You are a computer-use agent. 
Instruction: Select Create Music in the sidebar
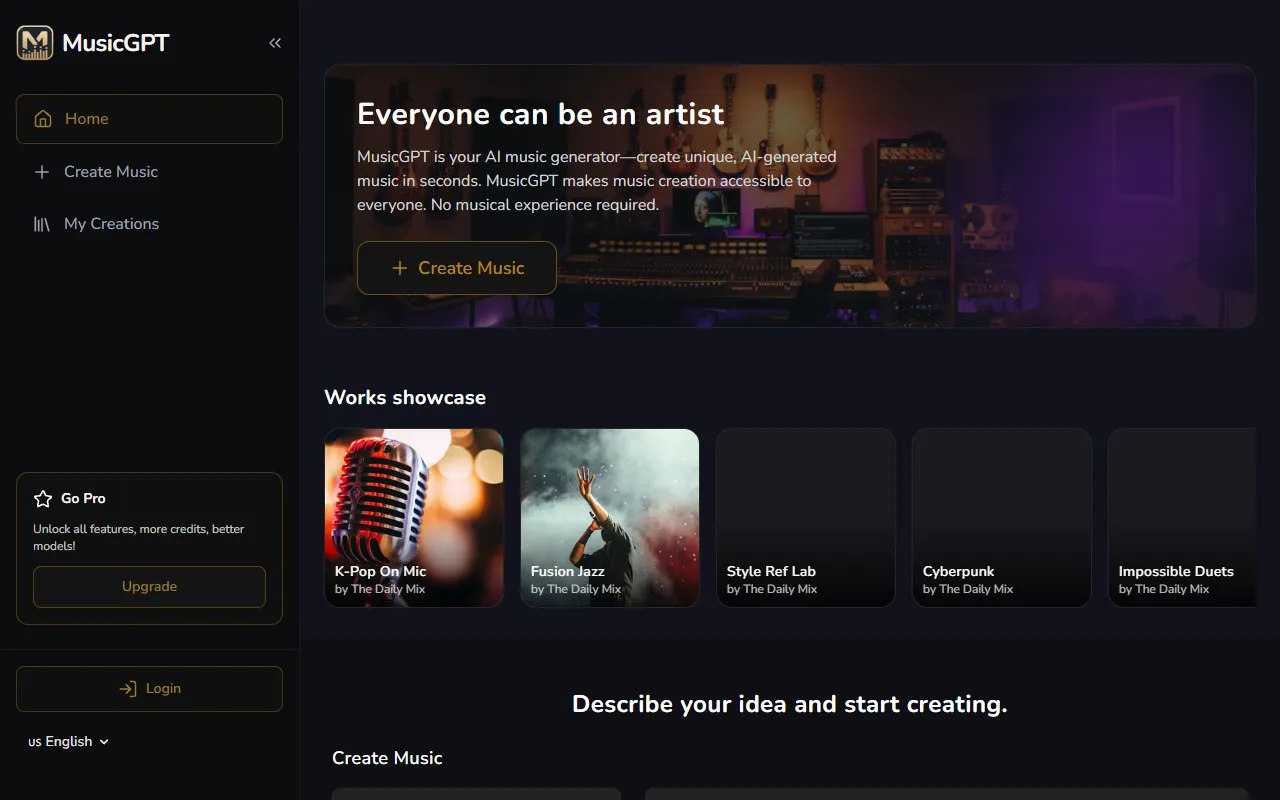pos(111,172)
